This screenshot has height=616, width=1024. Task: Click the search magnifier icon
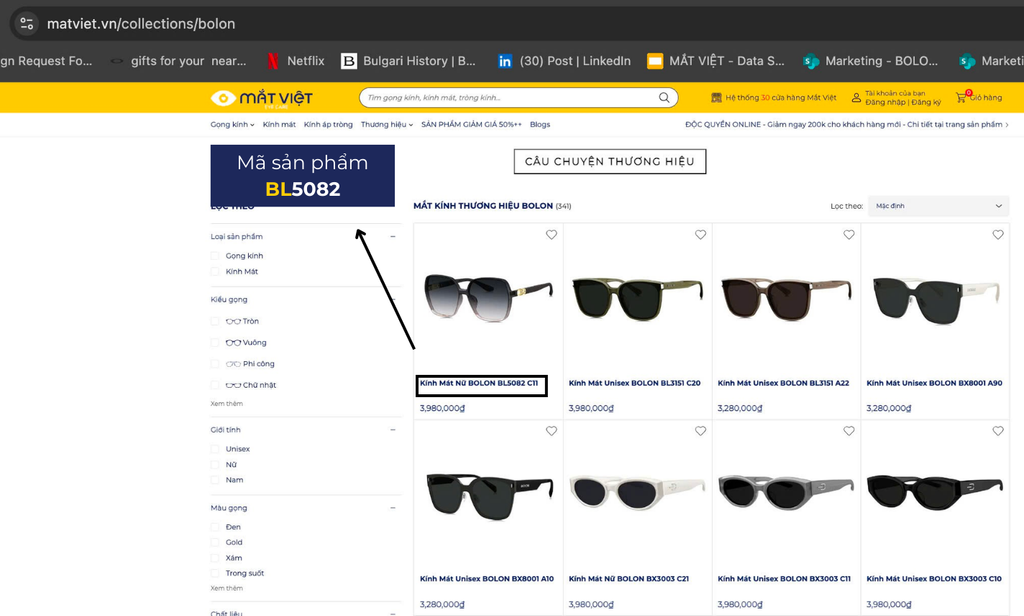click(664, 97)
